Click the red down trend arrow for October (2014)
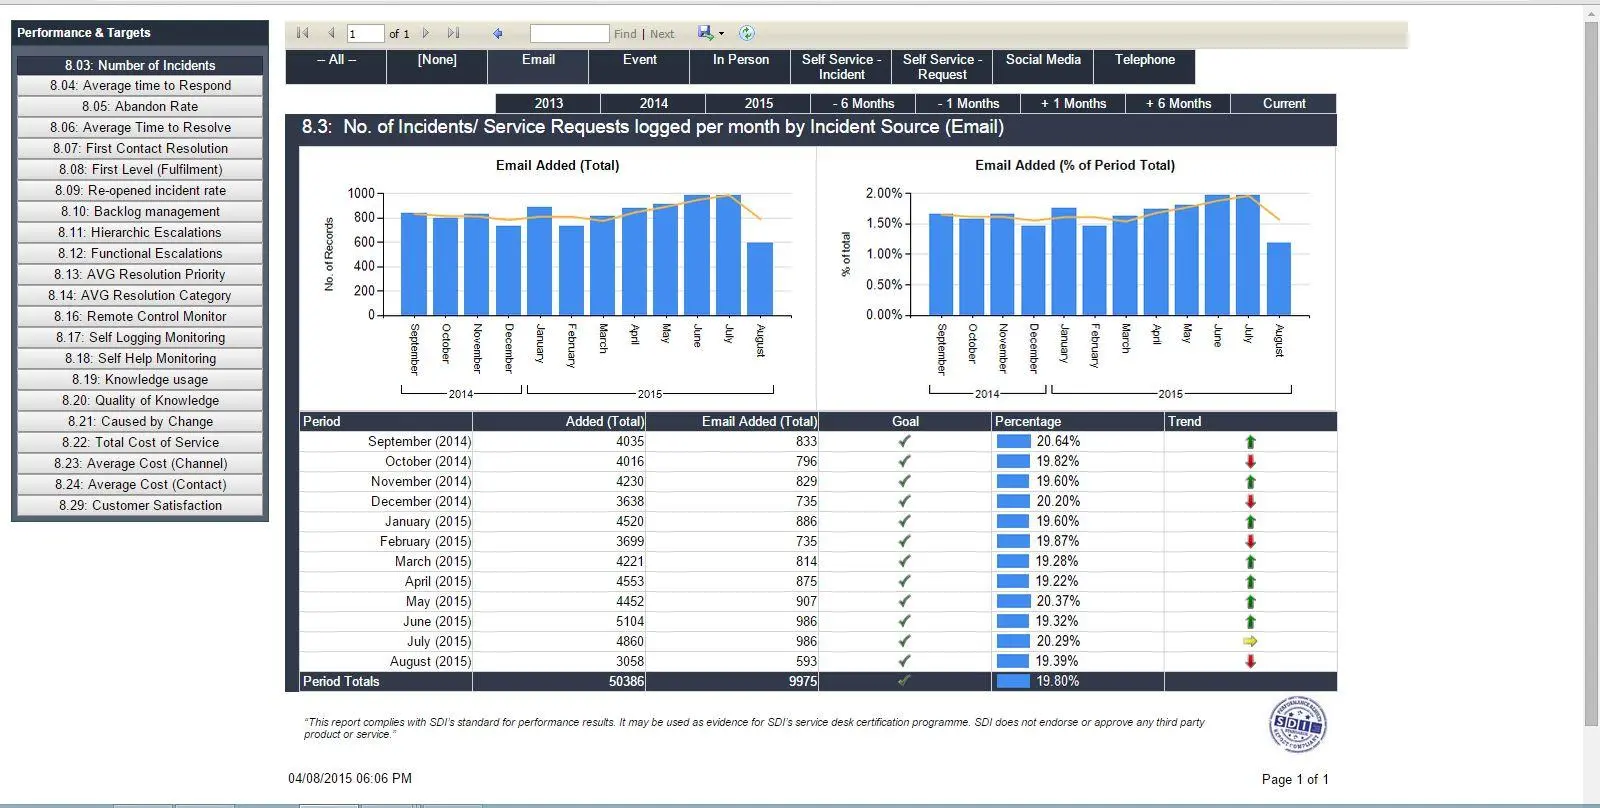Viewport: 1600px width, 808px height. click(1250, 461)
